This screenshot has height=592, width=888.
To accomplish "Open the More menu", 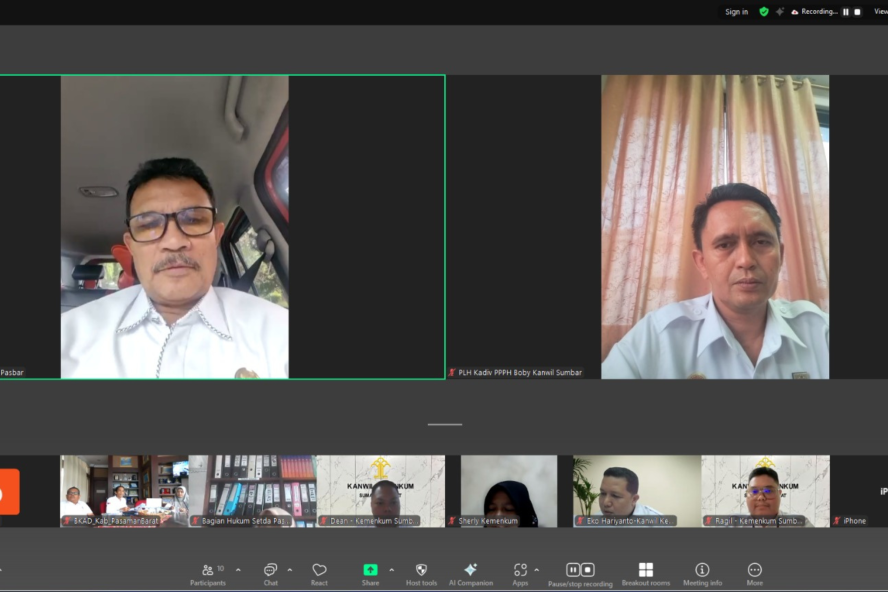I will click(754, 572).
